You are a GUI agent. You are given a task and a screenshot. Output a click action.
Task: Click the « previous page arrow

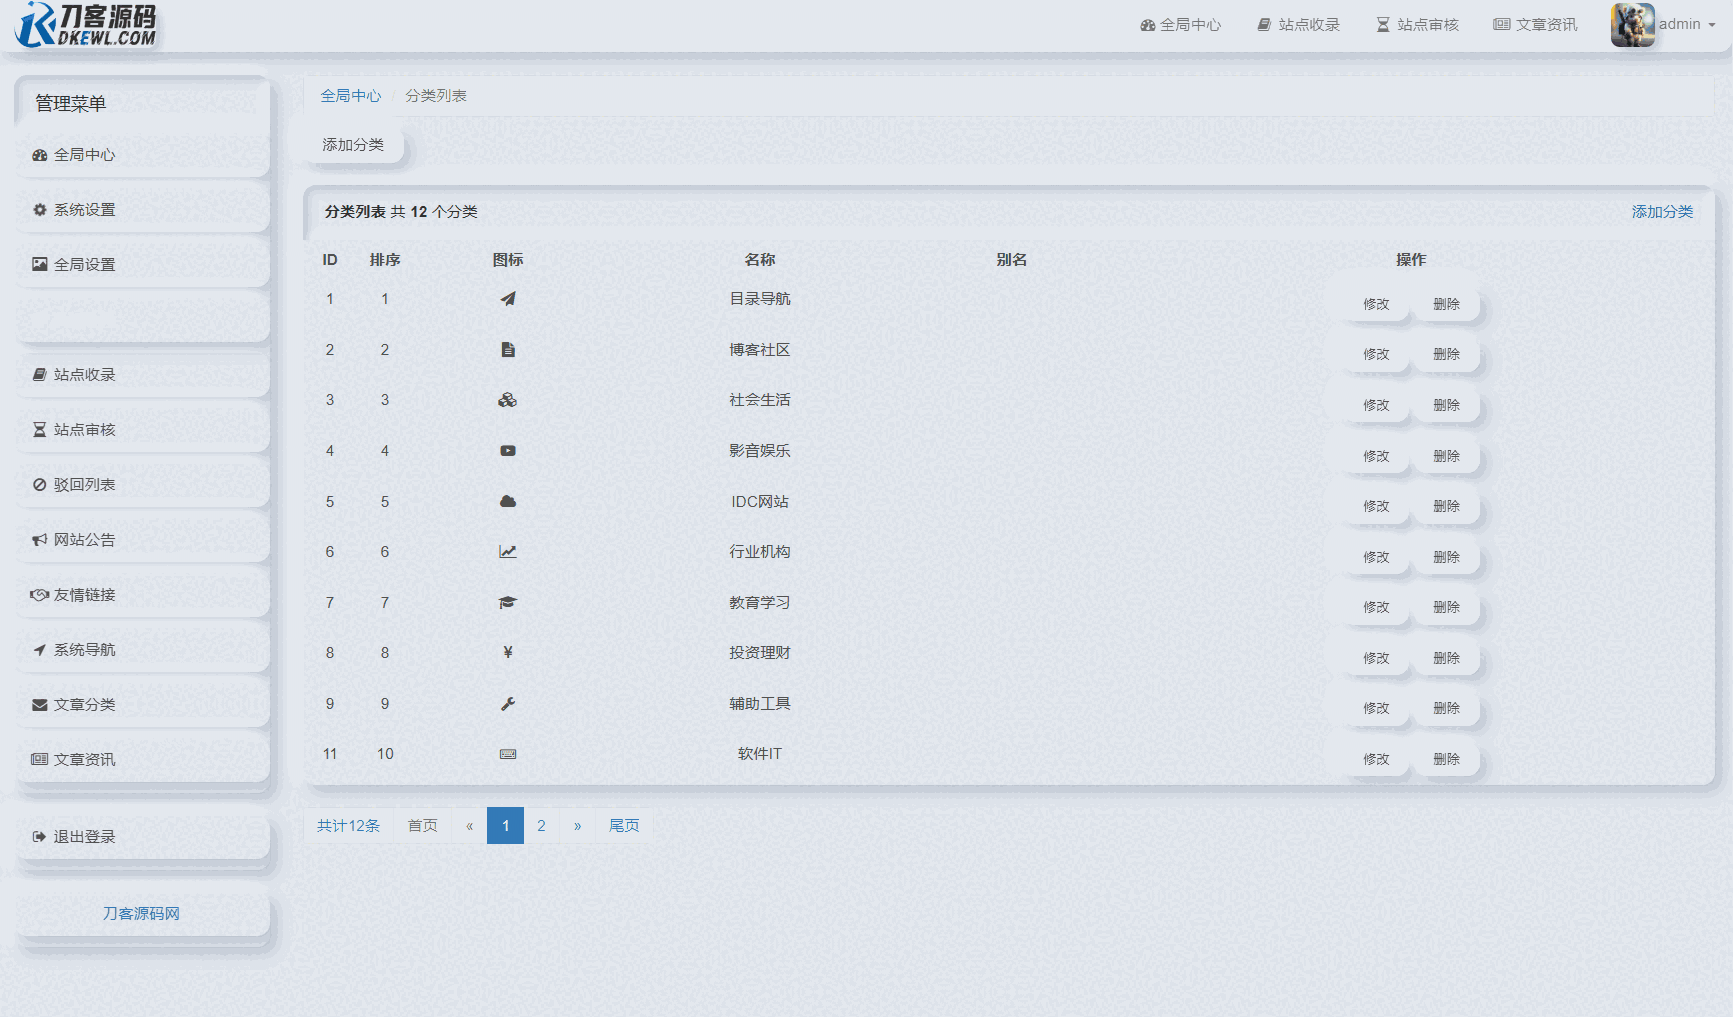469,826
